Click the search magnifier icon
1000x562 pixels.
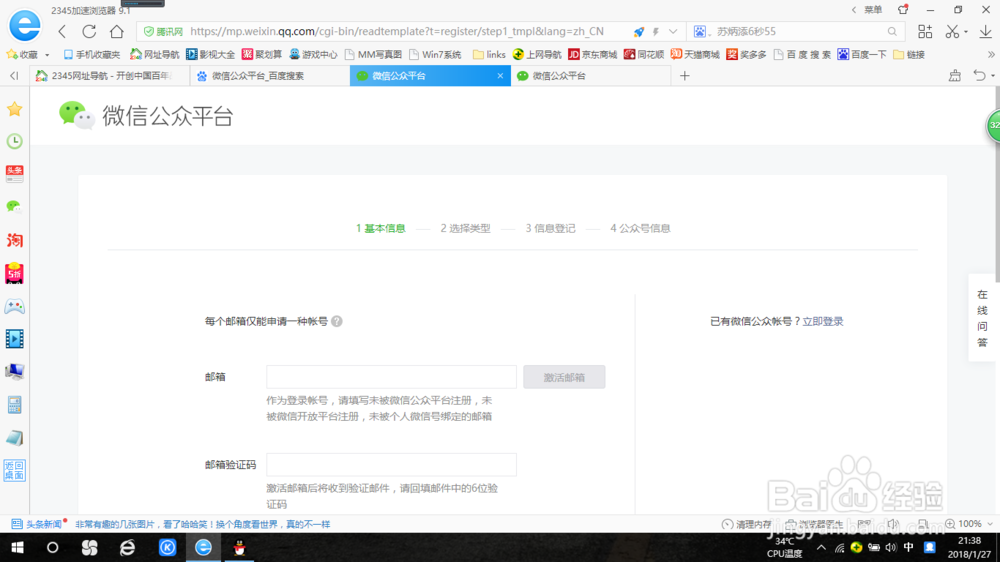coord(892,31)
